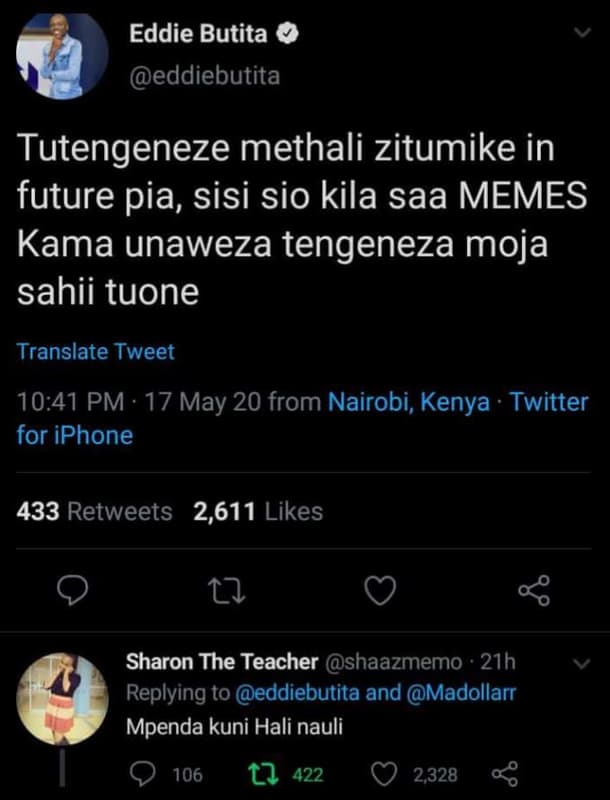
Task: Click the verified badge next to Eddie Butita
Action: [288, 32]
